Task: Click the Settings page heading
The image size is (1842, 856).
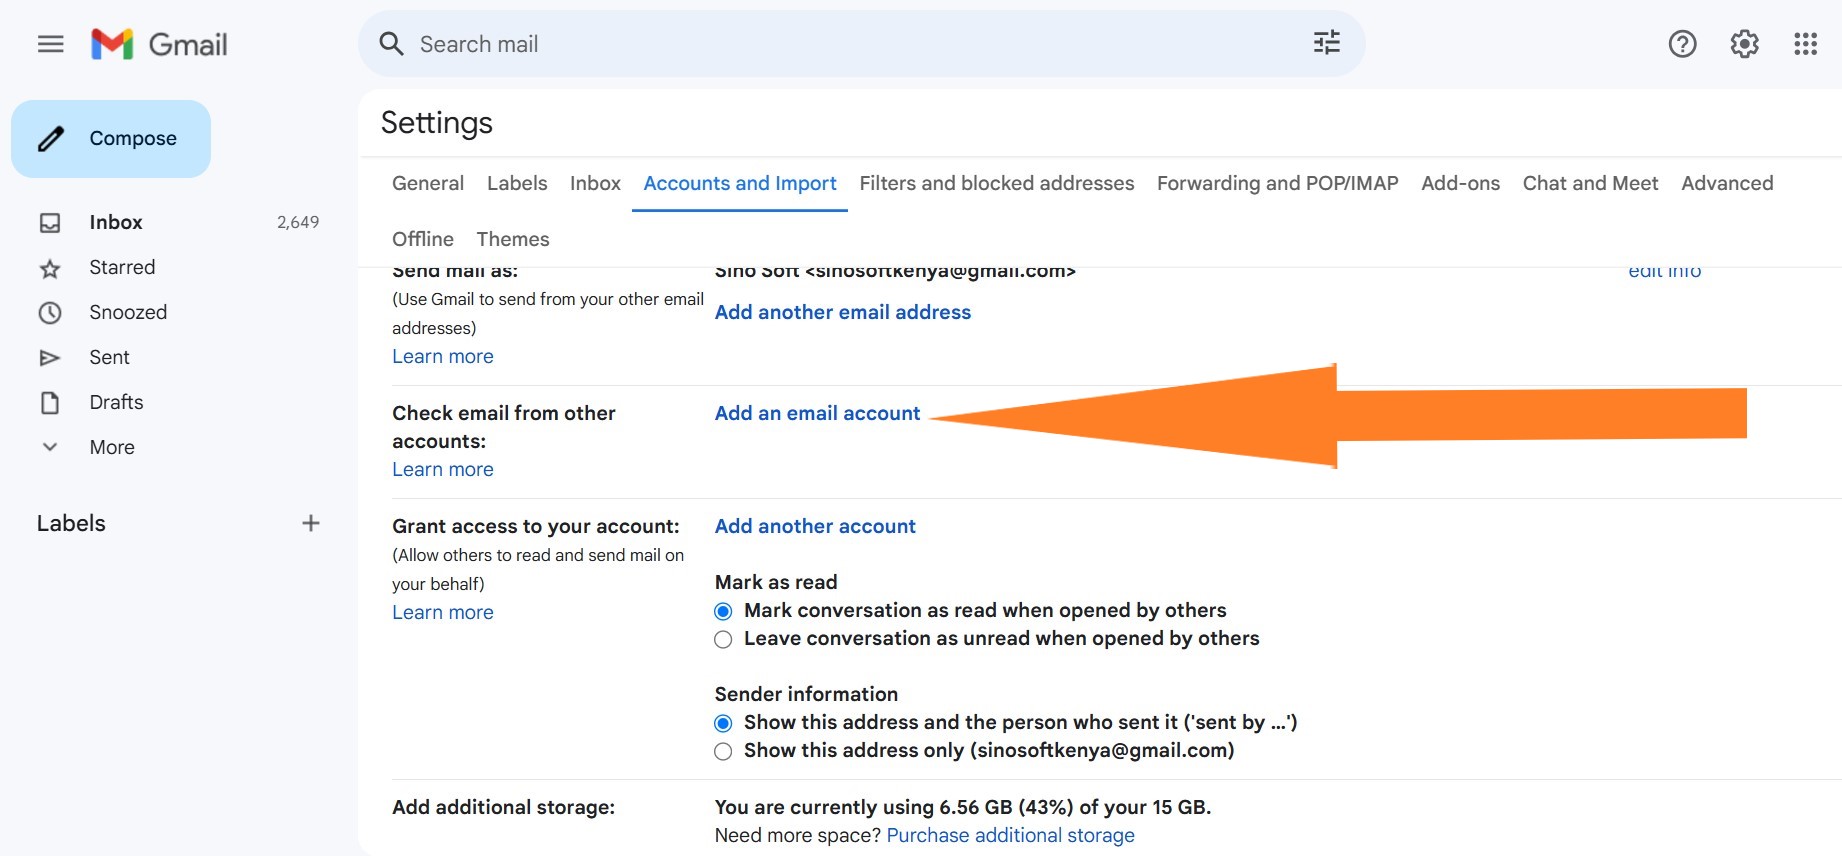Action: (437, 123)
